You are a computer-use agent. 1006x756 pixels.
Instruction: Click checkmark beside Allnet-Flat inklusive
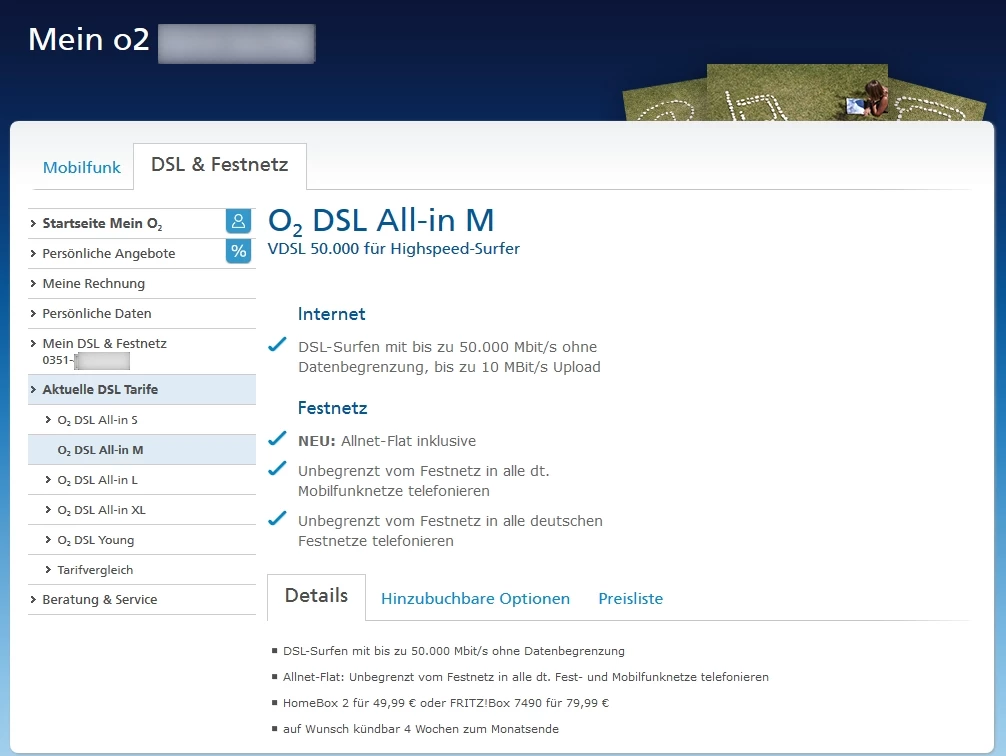[x=277, y=439]
